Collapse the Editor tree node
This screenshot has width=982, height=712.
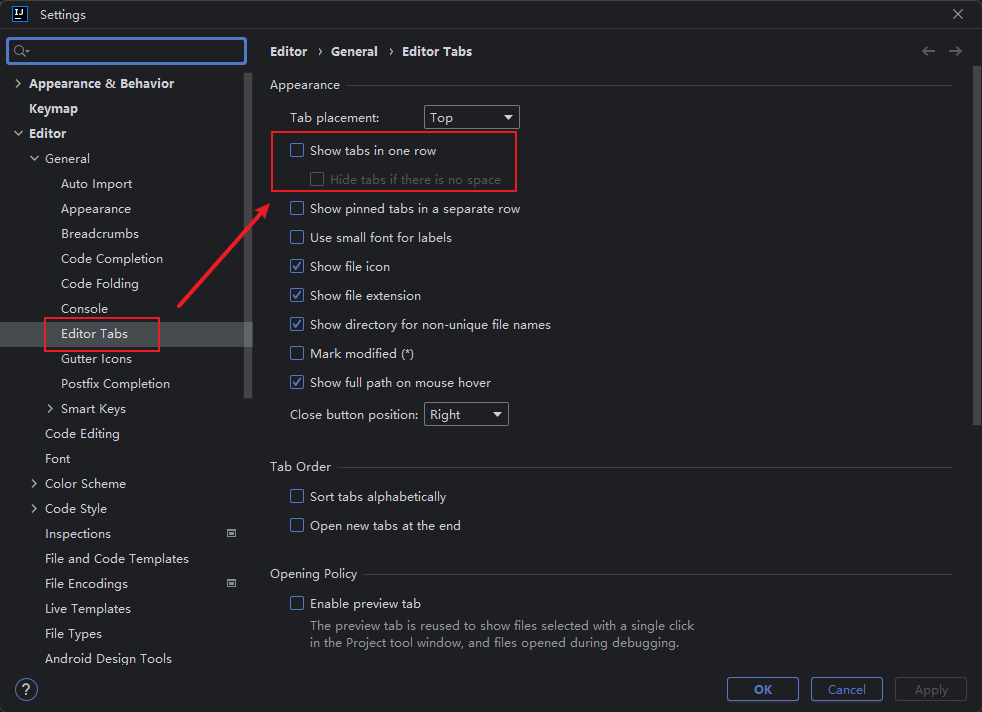pyautogui.click(x=18, y=133)
